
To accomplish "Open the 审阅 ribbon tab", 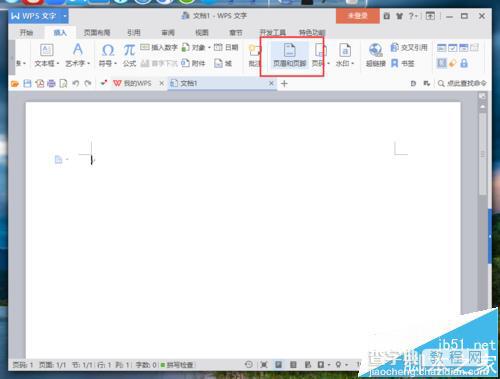I will point(168,32).
